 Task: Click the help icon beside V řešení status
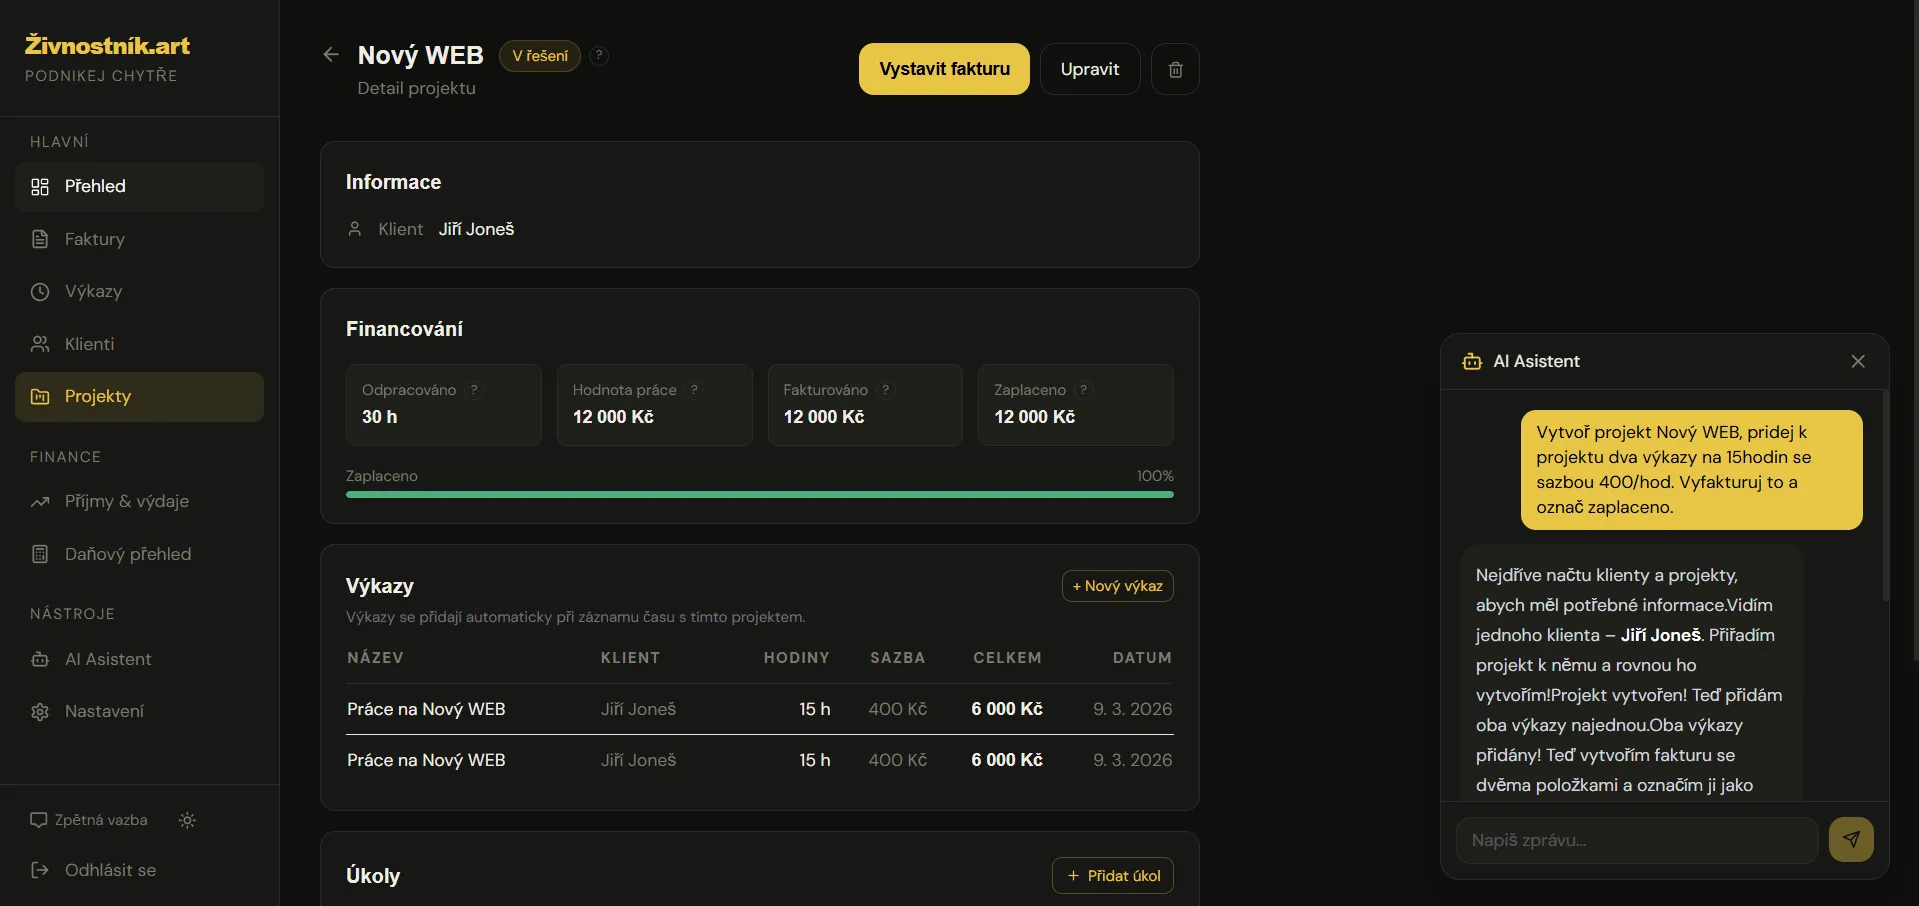pos(598,56)
